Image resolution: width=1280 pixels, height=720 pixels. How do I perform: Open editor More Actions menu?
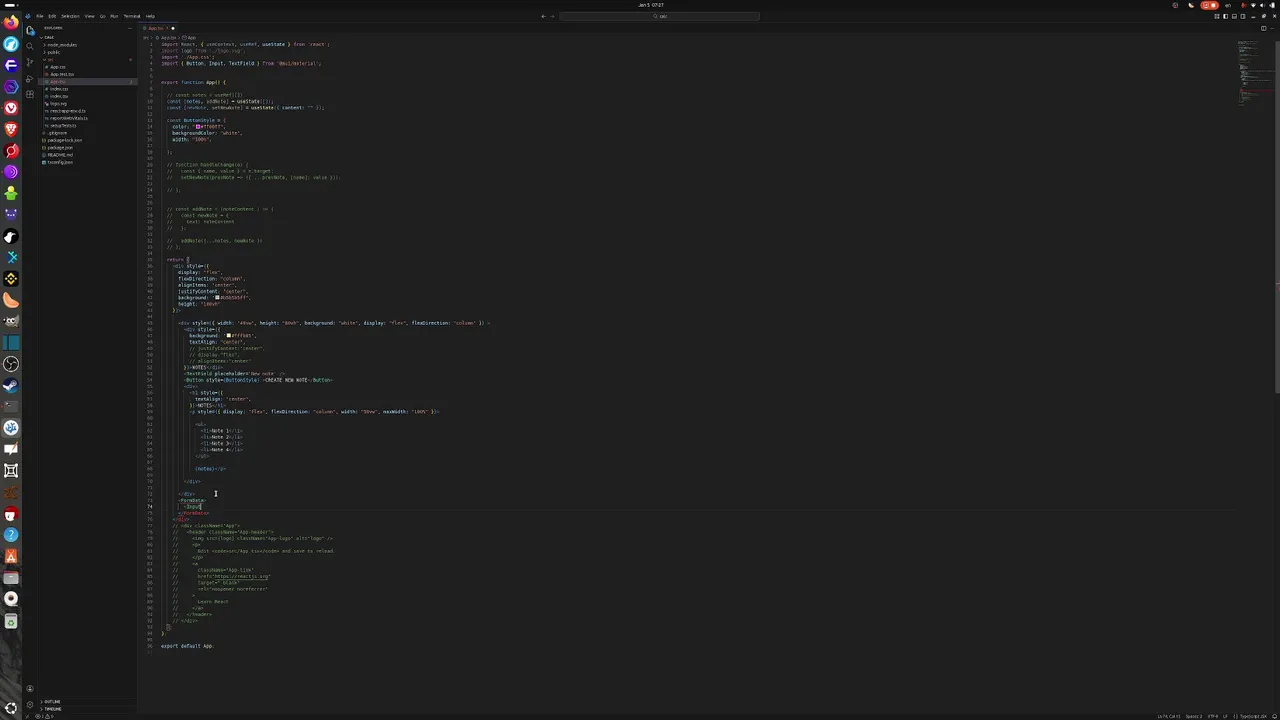tap(1272, 28)
